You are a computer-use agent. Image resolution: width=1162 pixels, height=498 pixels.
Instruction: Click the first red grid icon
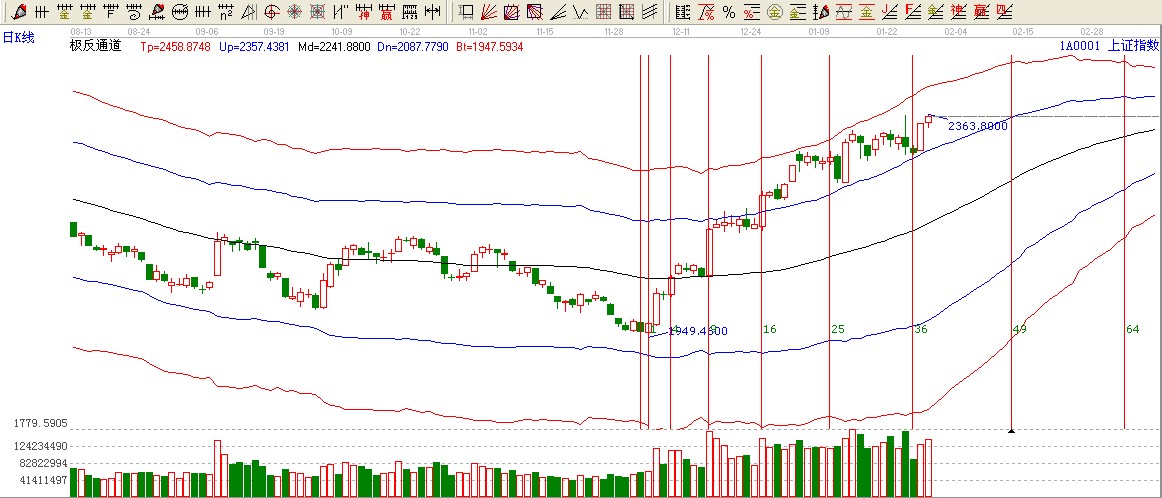click(x=603, y=12)
